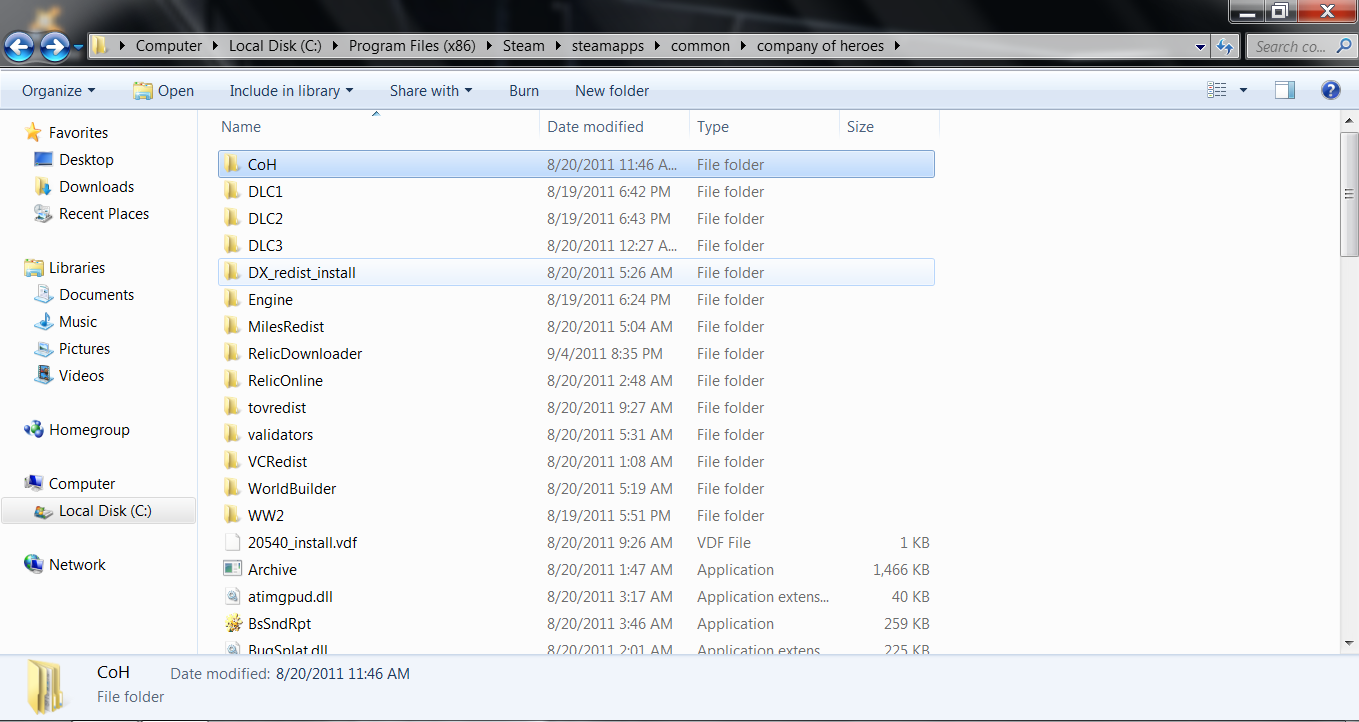This screenshot has width=1359, height=722.
Task: Select the DX_redist_install folder icon
Action: 232,272
